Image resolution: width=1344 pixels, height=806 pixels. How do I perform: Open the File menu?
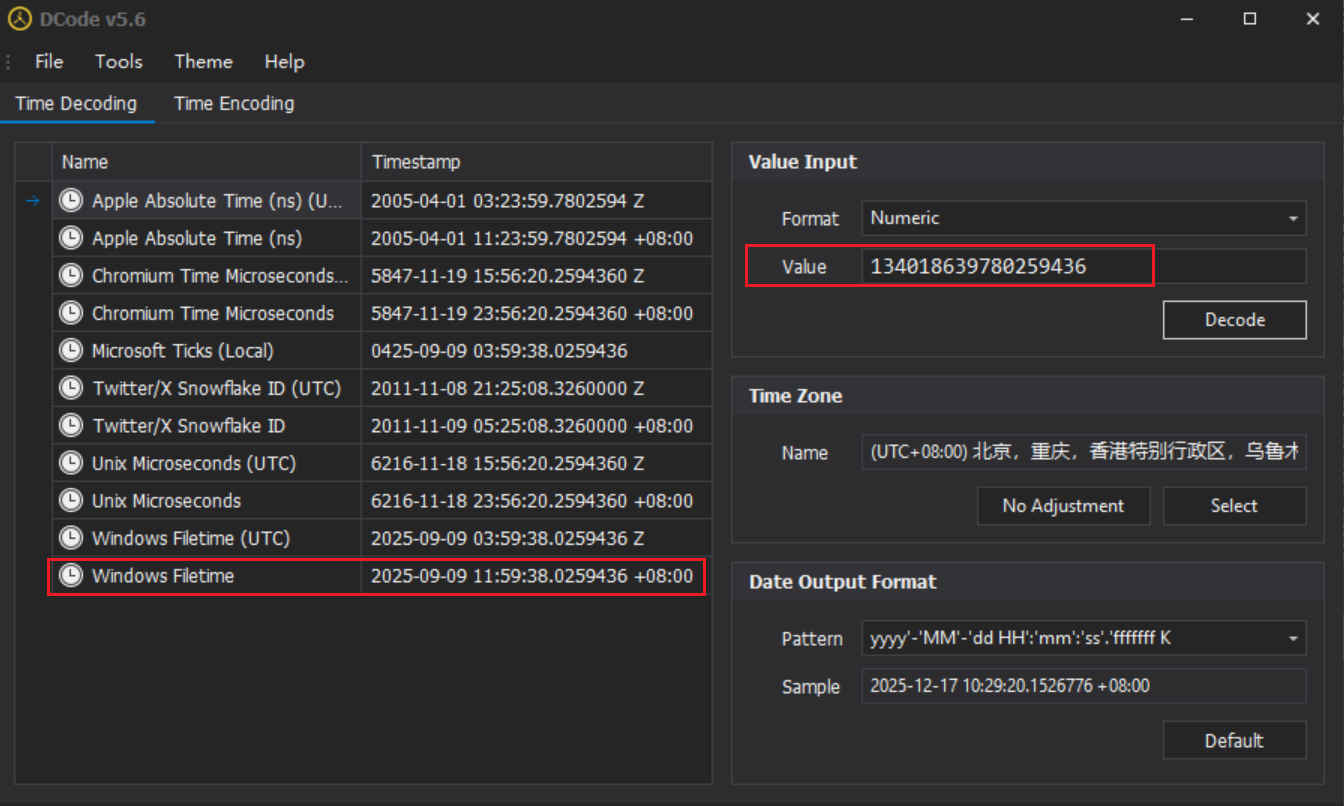[49, 62]
